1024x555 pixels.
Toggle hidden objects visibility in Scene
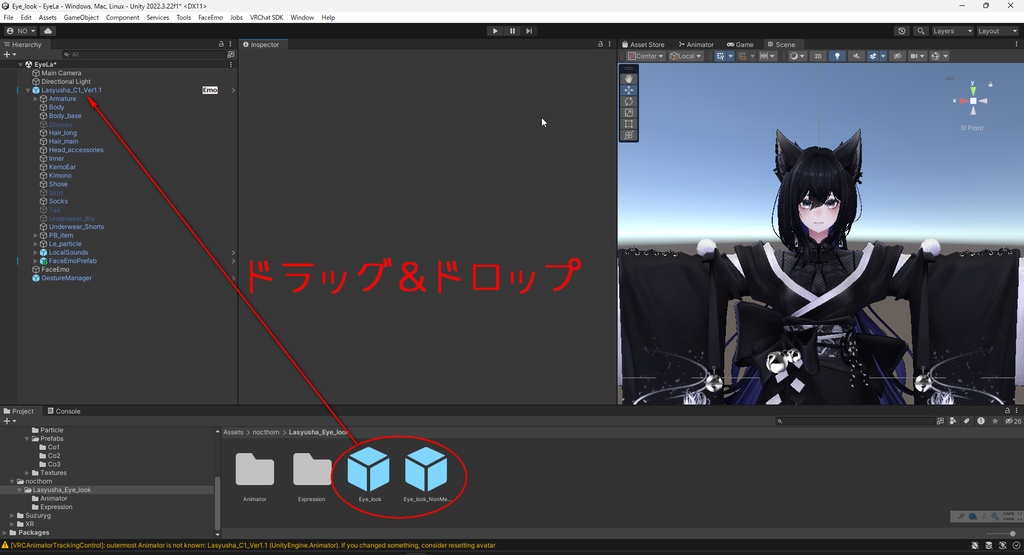pos(897,56)
